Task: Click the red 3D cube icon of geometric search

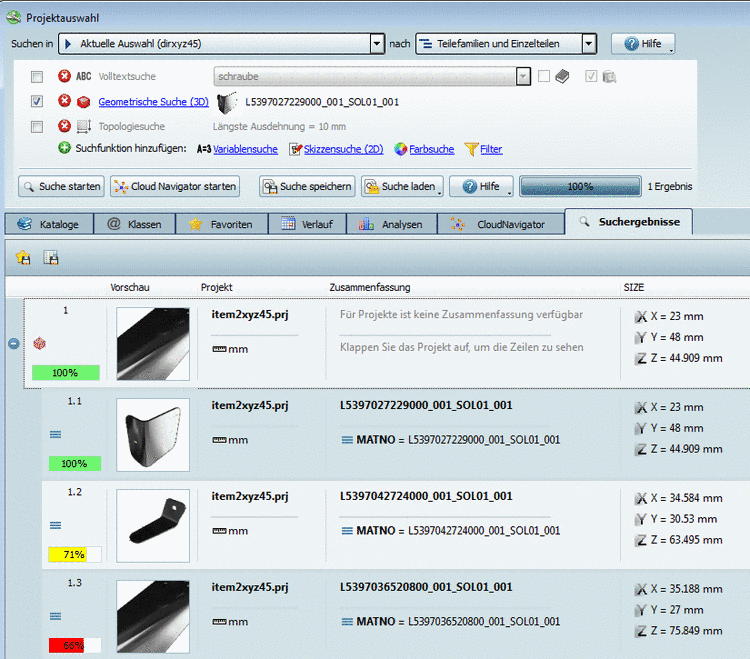Action: tap(83, 101)
